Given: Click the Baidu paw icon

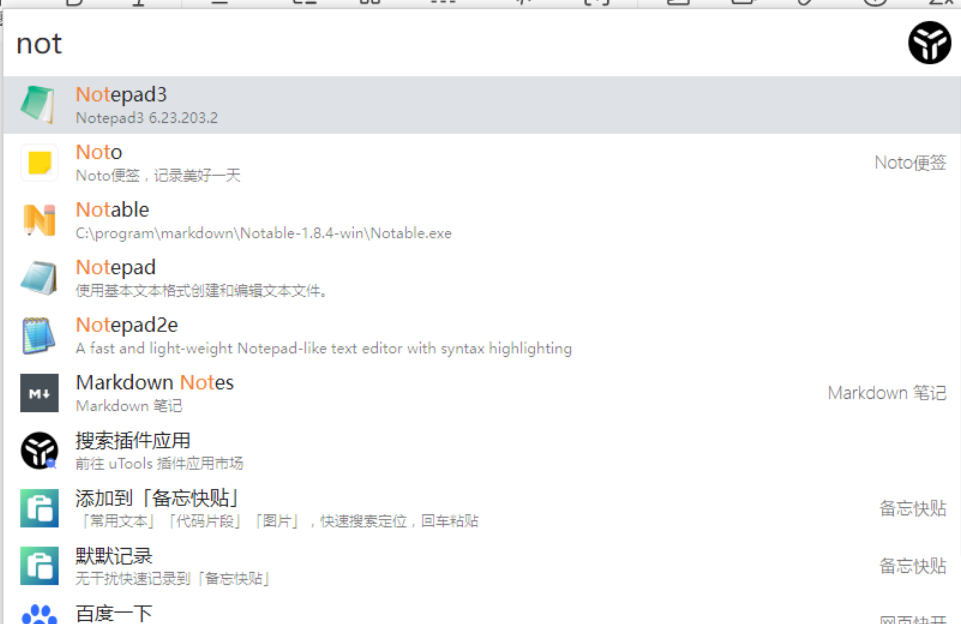Looking at the screenshot, I should tap(39, 614).
